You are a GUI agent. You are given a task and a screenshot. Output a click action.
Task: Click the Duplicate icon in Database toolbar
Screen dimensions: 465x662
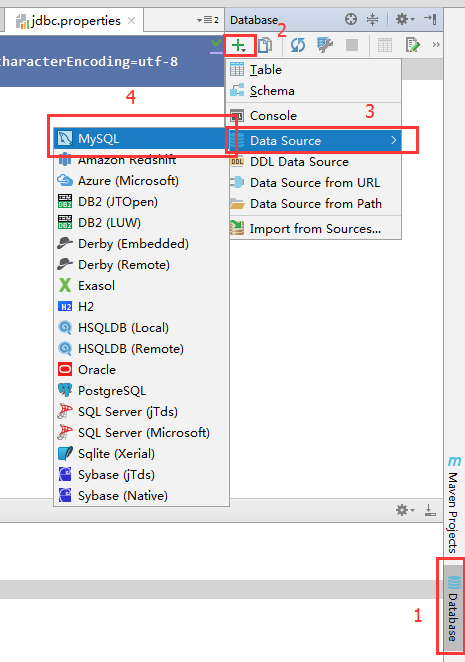(265, 45)
